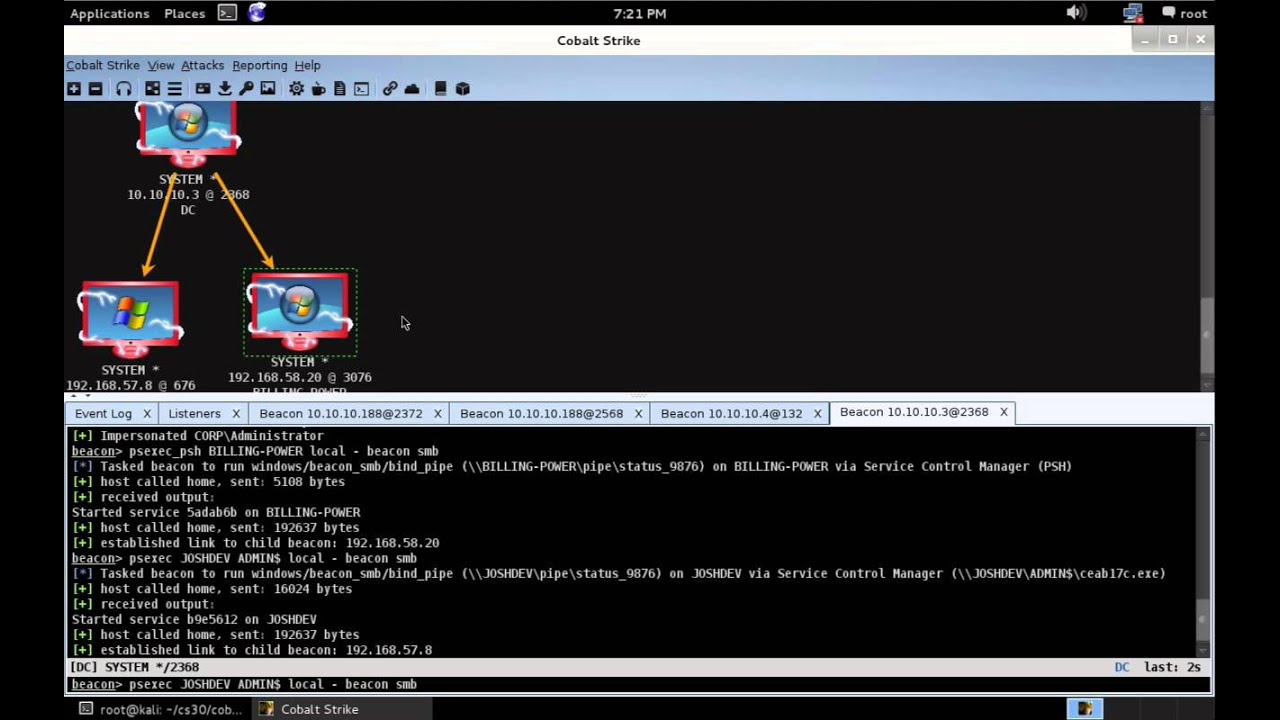Click the 'Started service 5adab6b on BILLING-POWER' line
This screenshot has width=1280, height=720.
pos(216,512)
